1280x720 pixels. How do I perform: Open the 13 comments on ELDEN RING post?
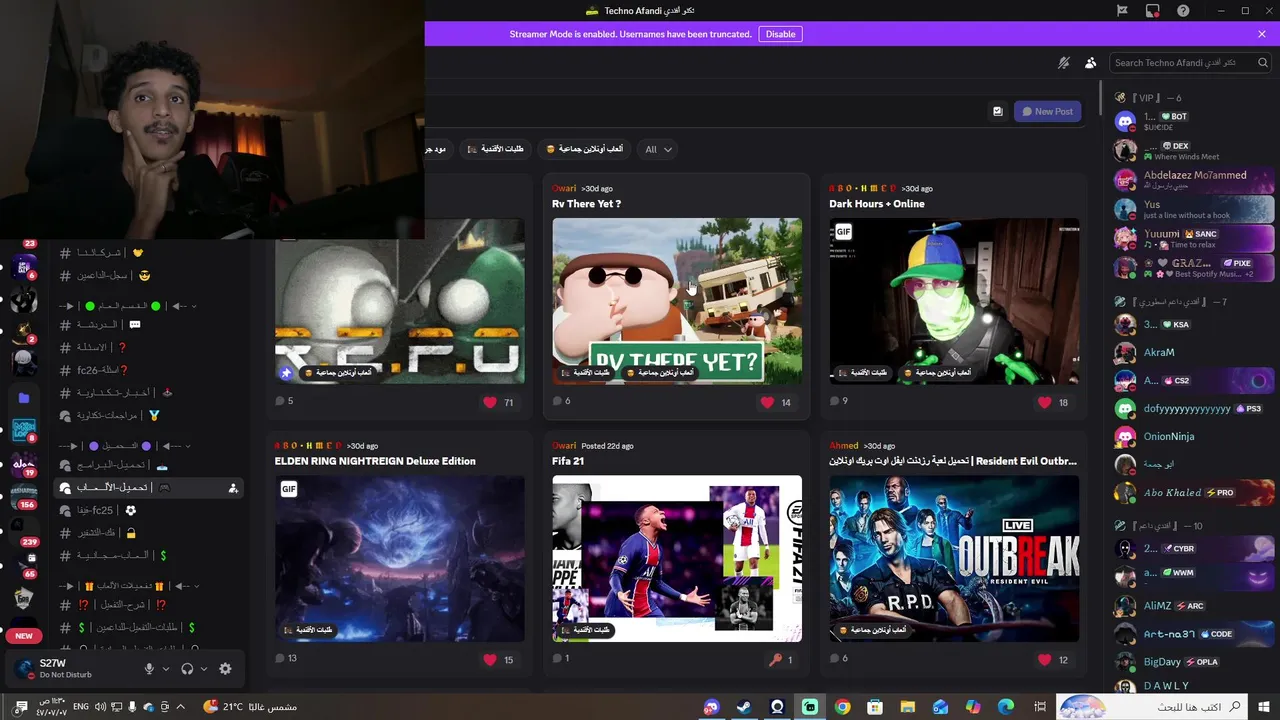[x=286, y=658]
